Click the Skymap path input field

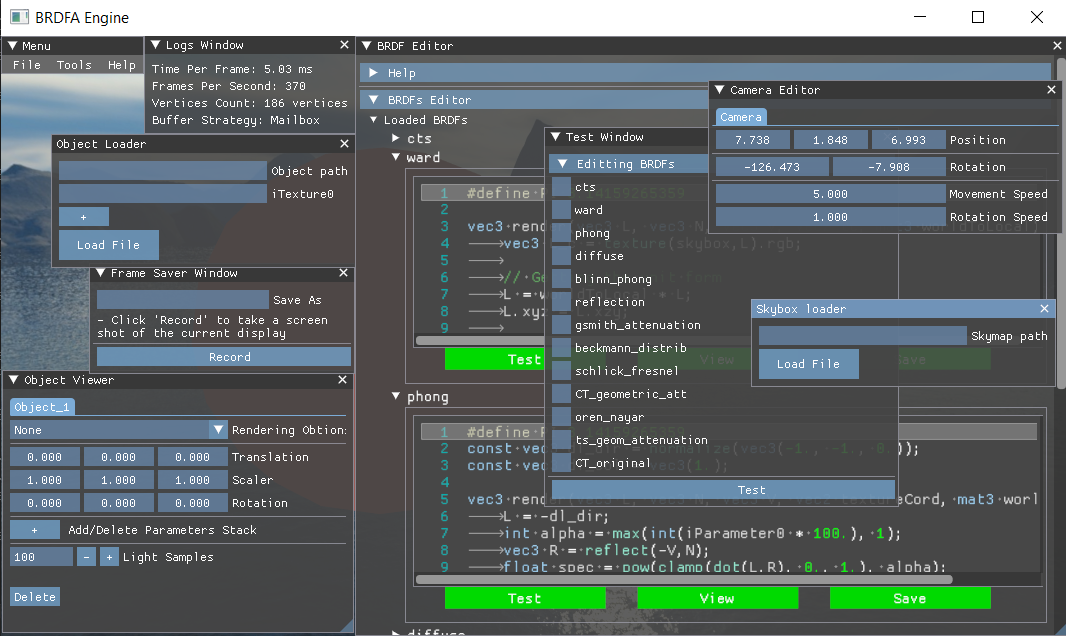pos(862,336)
